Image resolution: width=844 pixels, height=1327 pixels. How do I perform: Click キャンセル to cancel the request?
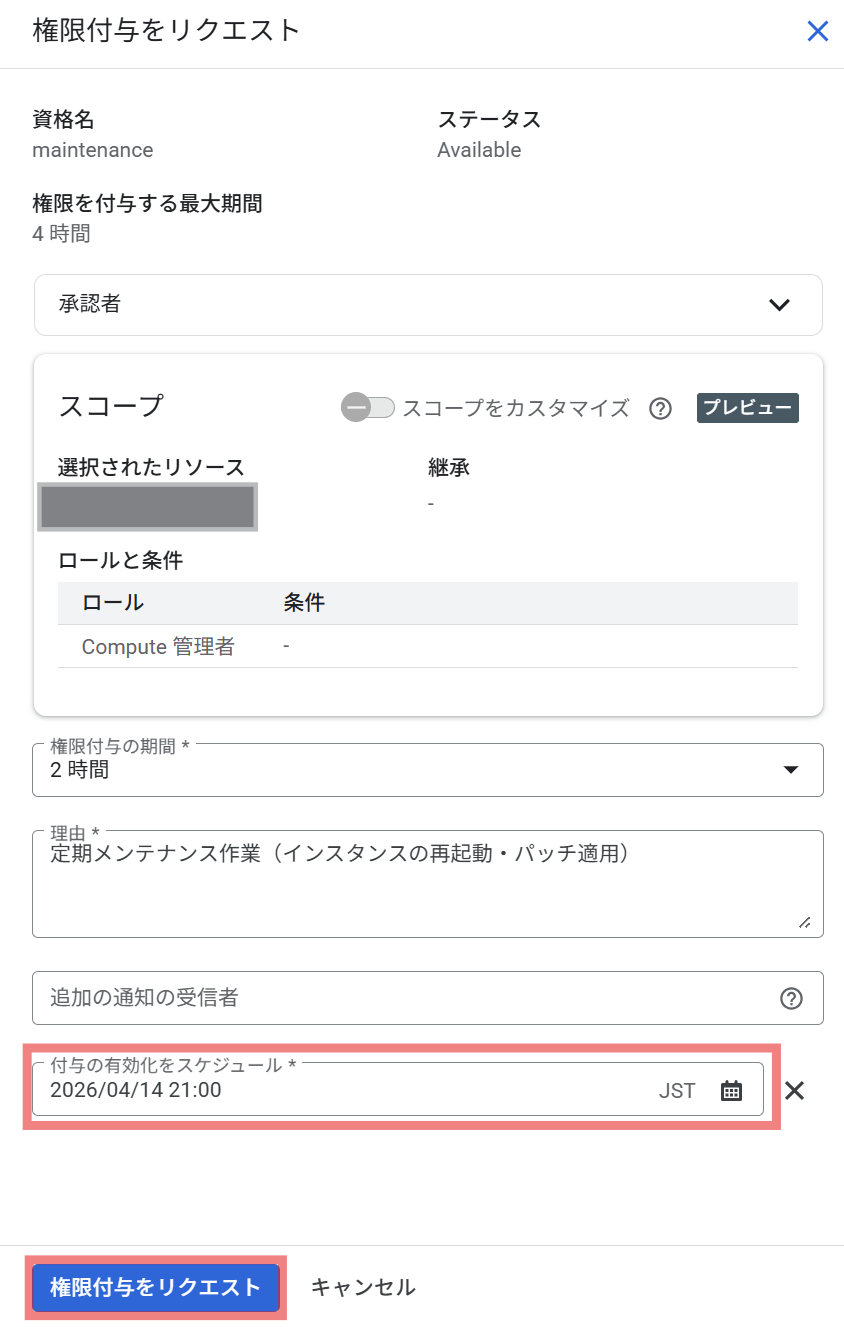click(361, 1288)
